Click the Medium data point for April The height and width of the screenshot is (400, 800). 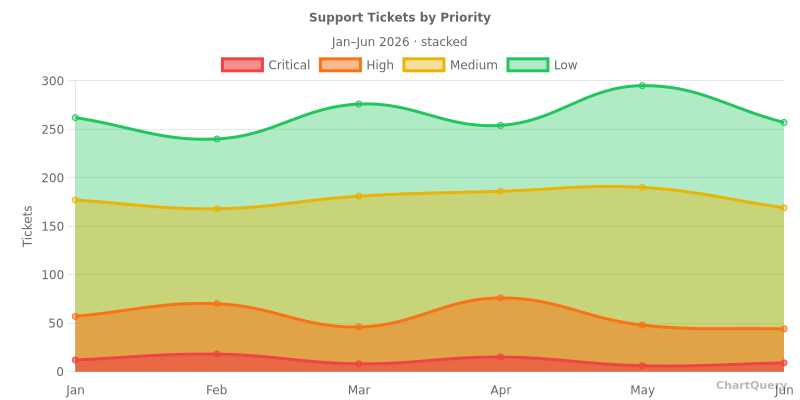[x=501, y=191]
